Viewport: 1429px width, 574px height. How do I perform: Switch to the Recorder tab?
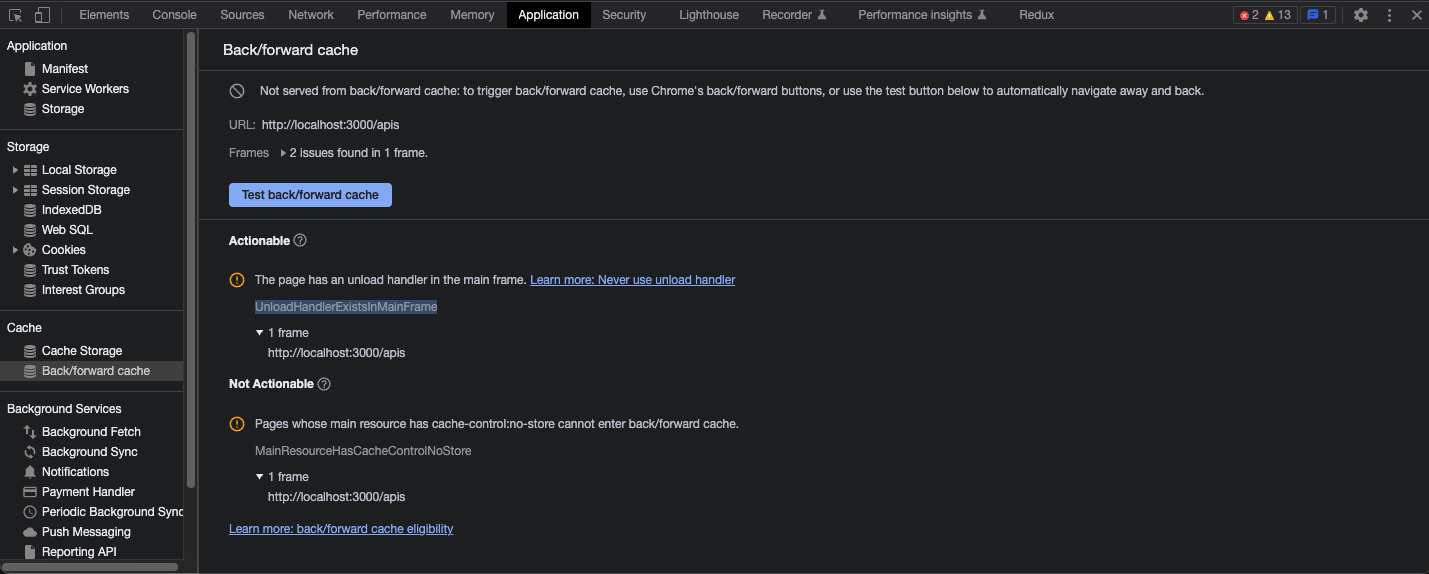[795, 15]
